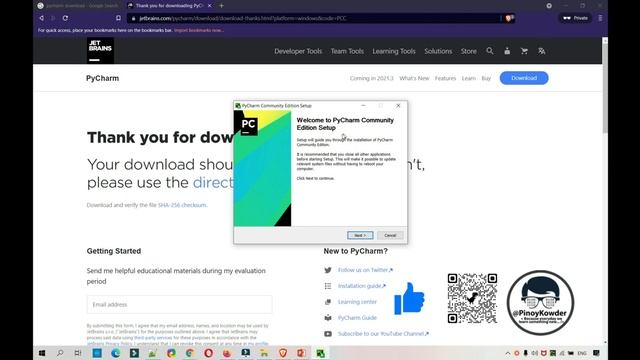This screenshot has width=640, height=360.
Task: Open the JetBrains account icon
Action: pyautogui.click(x=507, y=51)
